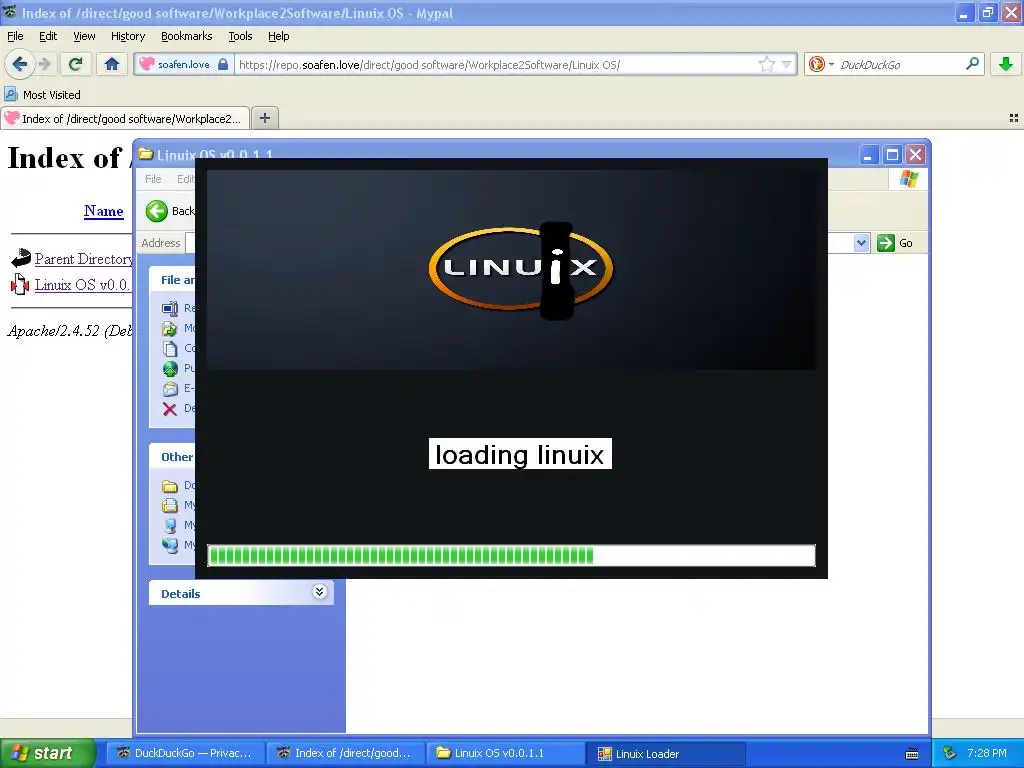Screen dimensions: 1024x768
Task: Open the File menu in Mypal
Action: (15, 36)
